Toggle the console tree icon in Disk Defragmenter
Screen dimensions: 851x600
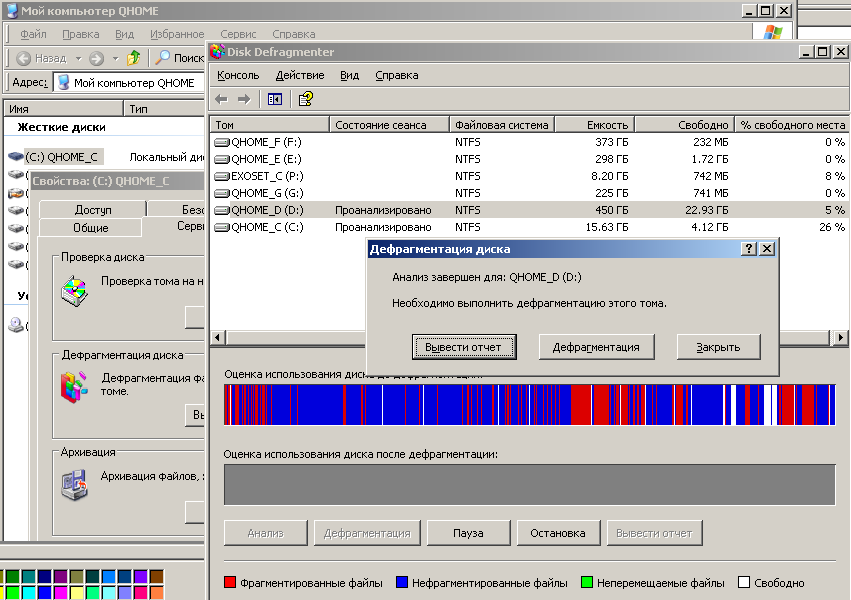coord(275,99)
